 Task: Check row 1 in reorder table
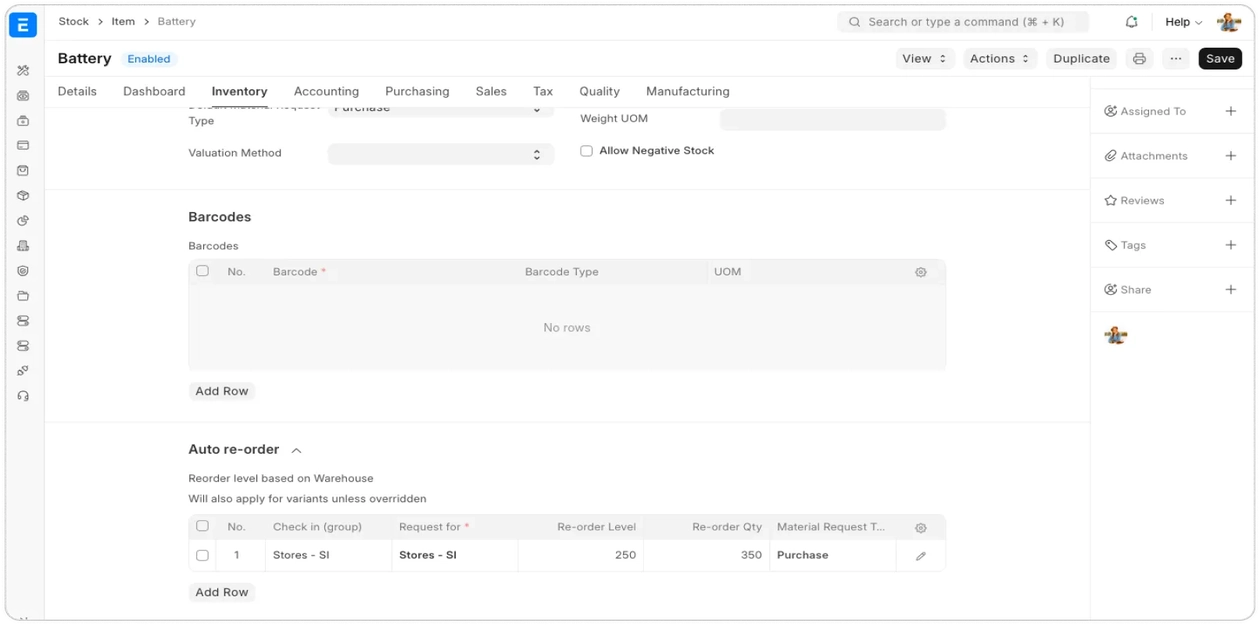coord(203,555)
